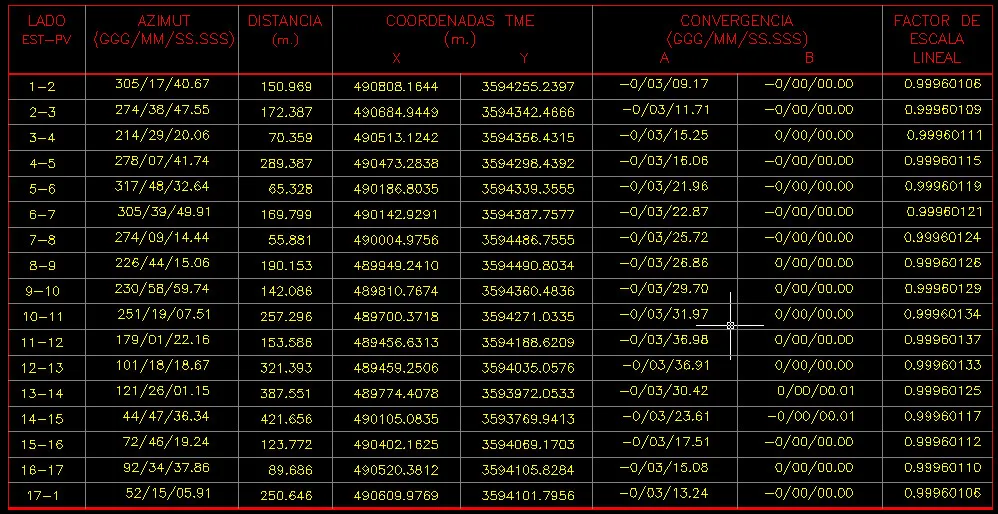Select X coordinate 490808.1644
Viewport: 998px width, 514px height.
click(x=396, y=87)
